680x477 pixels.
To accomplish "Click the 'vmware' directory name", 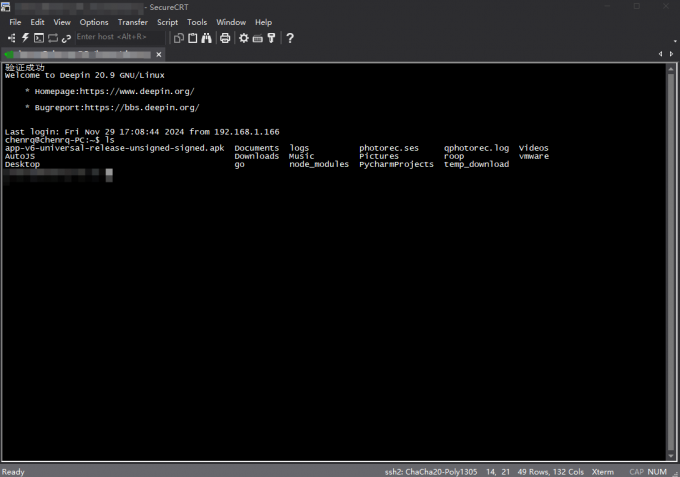I will click(534, 156).
